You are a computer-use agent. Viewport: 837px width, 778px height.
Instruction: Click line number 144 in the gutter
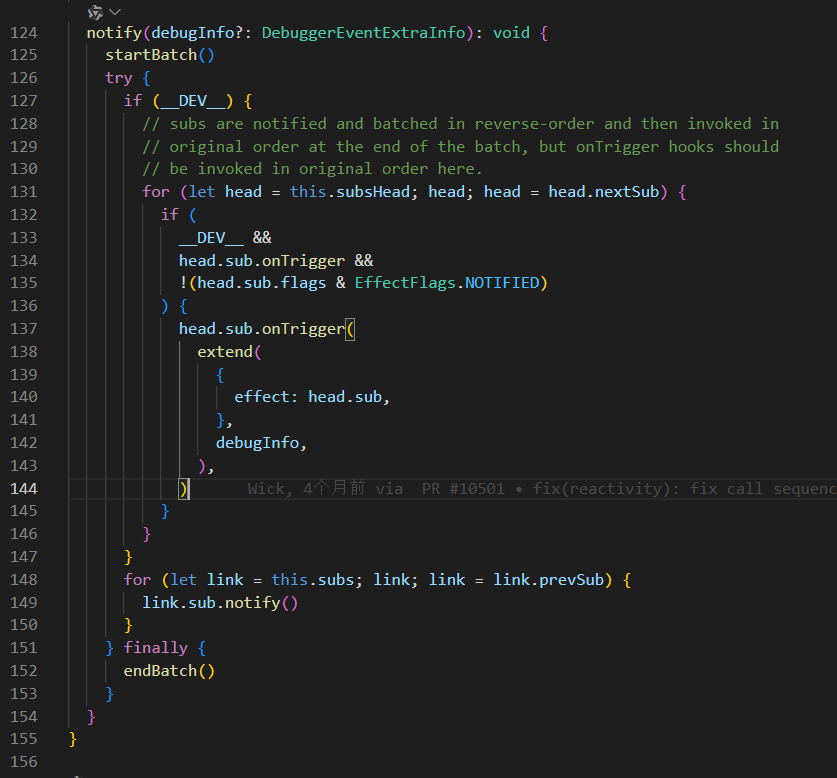(24, 489)
